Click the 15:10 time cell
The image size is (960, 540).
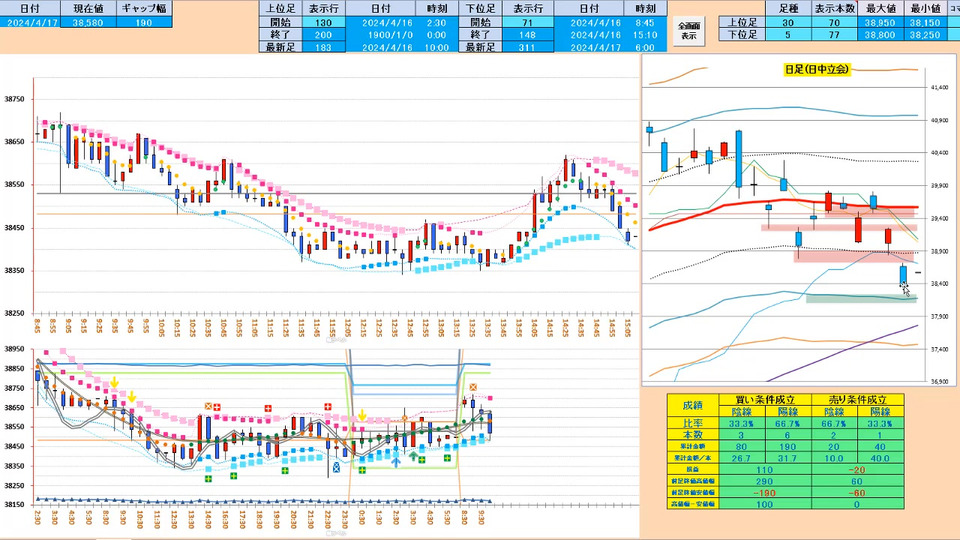(x=645, y=35)
